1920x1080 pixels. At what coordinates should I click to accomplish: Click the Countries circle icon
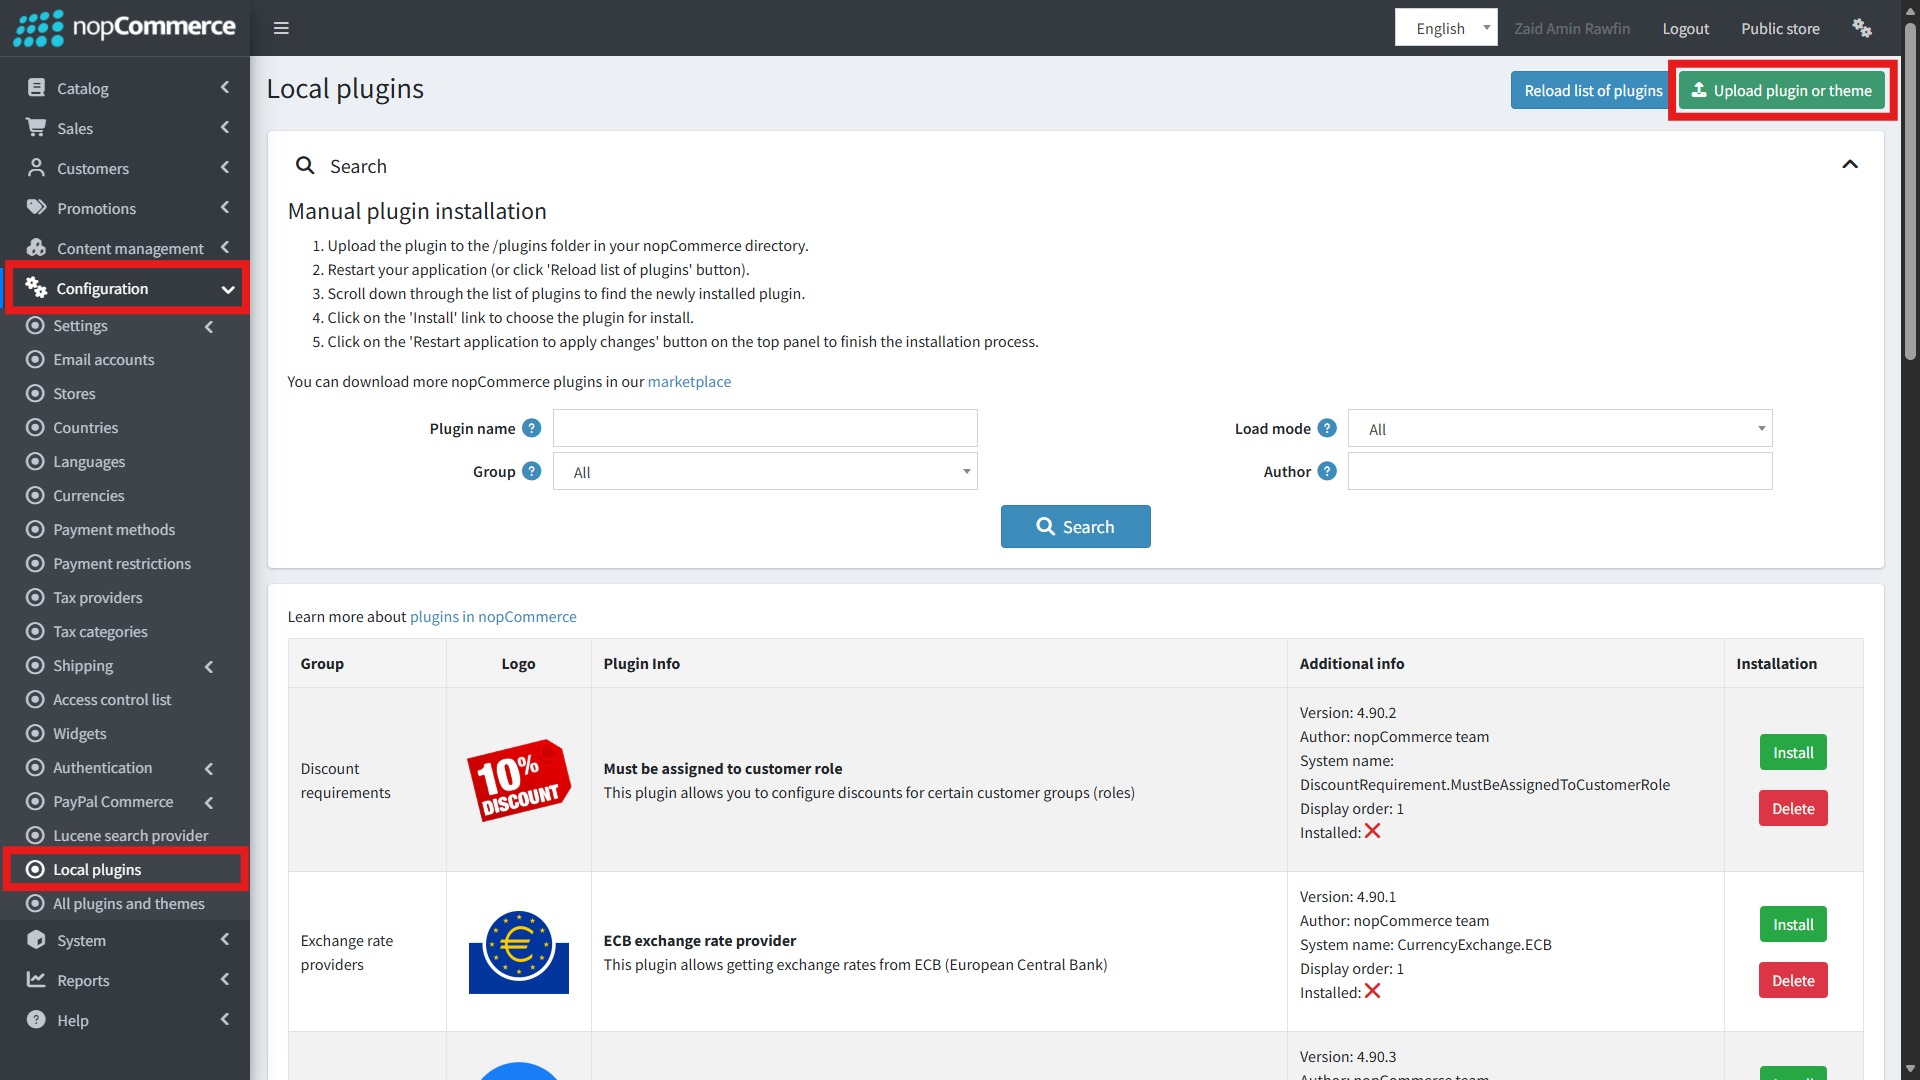(x=35, y=427)
